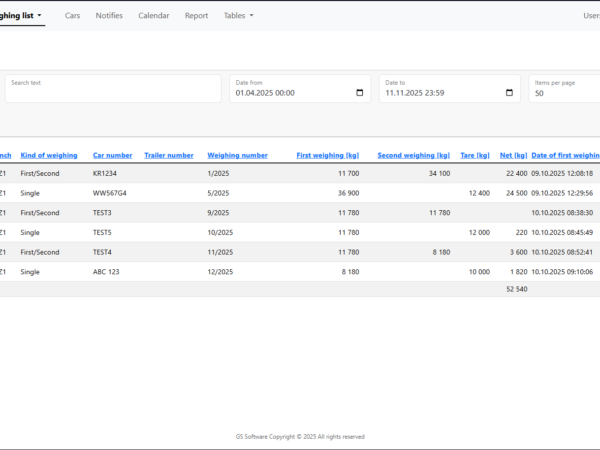Screen dimensions: 600x450
Task: Select car number TEST3 cell
Action: click(x=102, y=213)
